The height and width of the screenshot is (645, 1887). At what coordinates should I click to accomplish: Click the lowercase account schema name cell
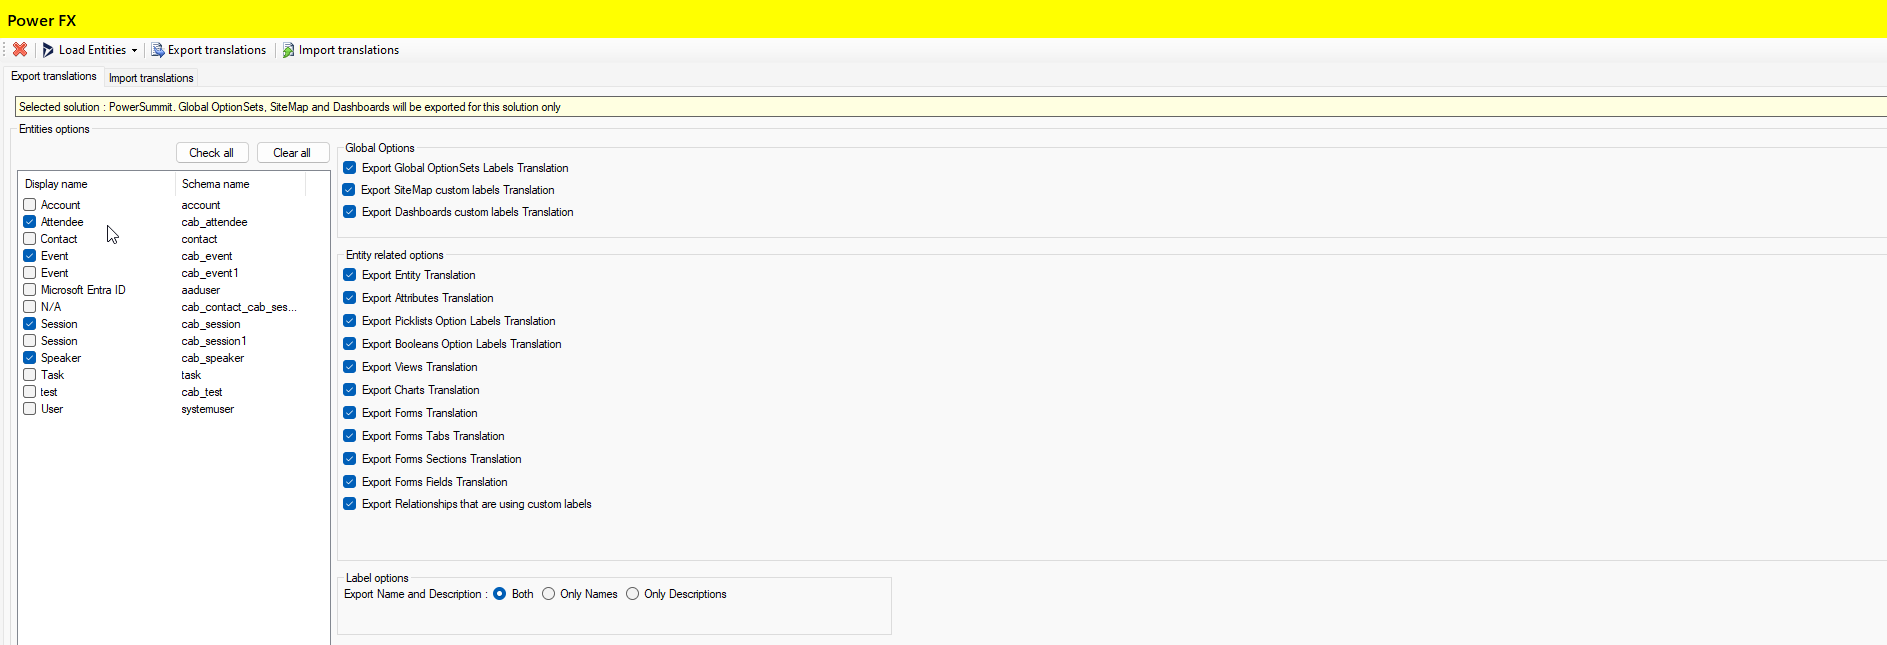point(201,205)
